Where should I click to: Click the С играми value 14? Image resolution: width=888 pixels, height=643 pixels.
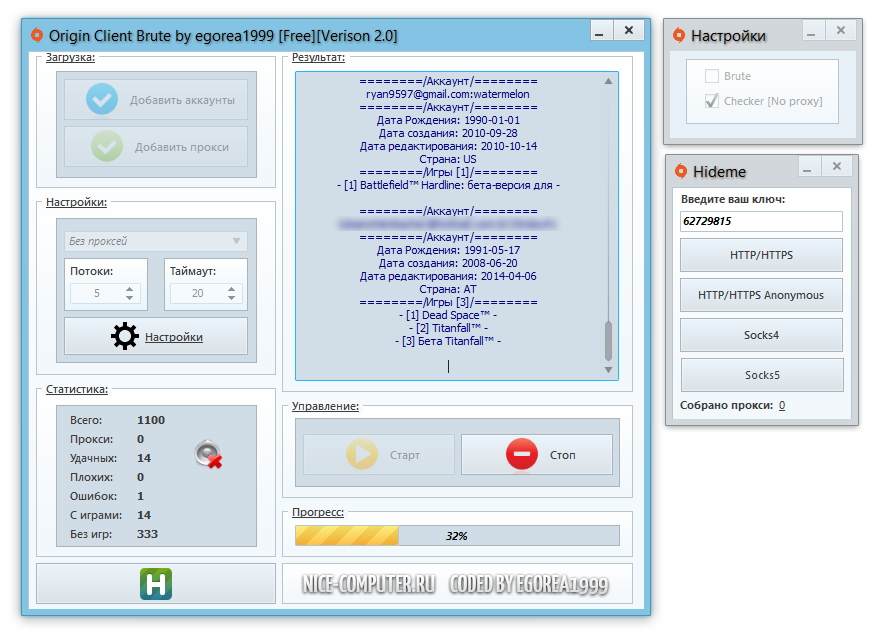pyautogui.click(x=144, y=515)
